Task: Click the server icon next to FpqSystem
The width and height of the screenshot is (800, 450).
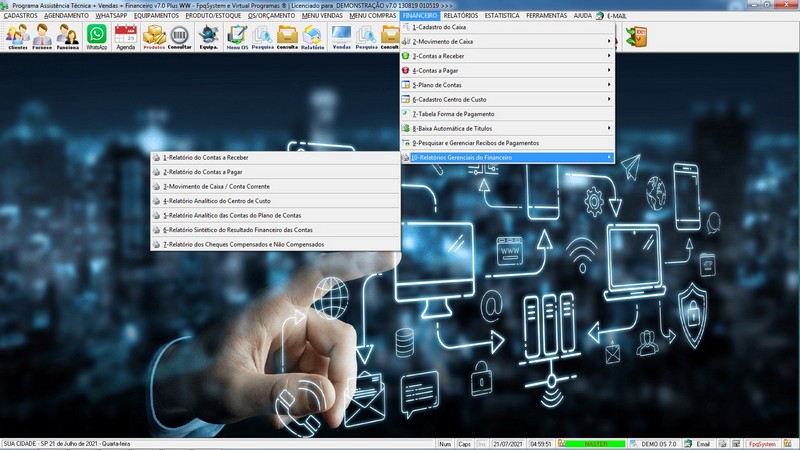Action: click(x=736, y=444)
